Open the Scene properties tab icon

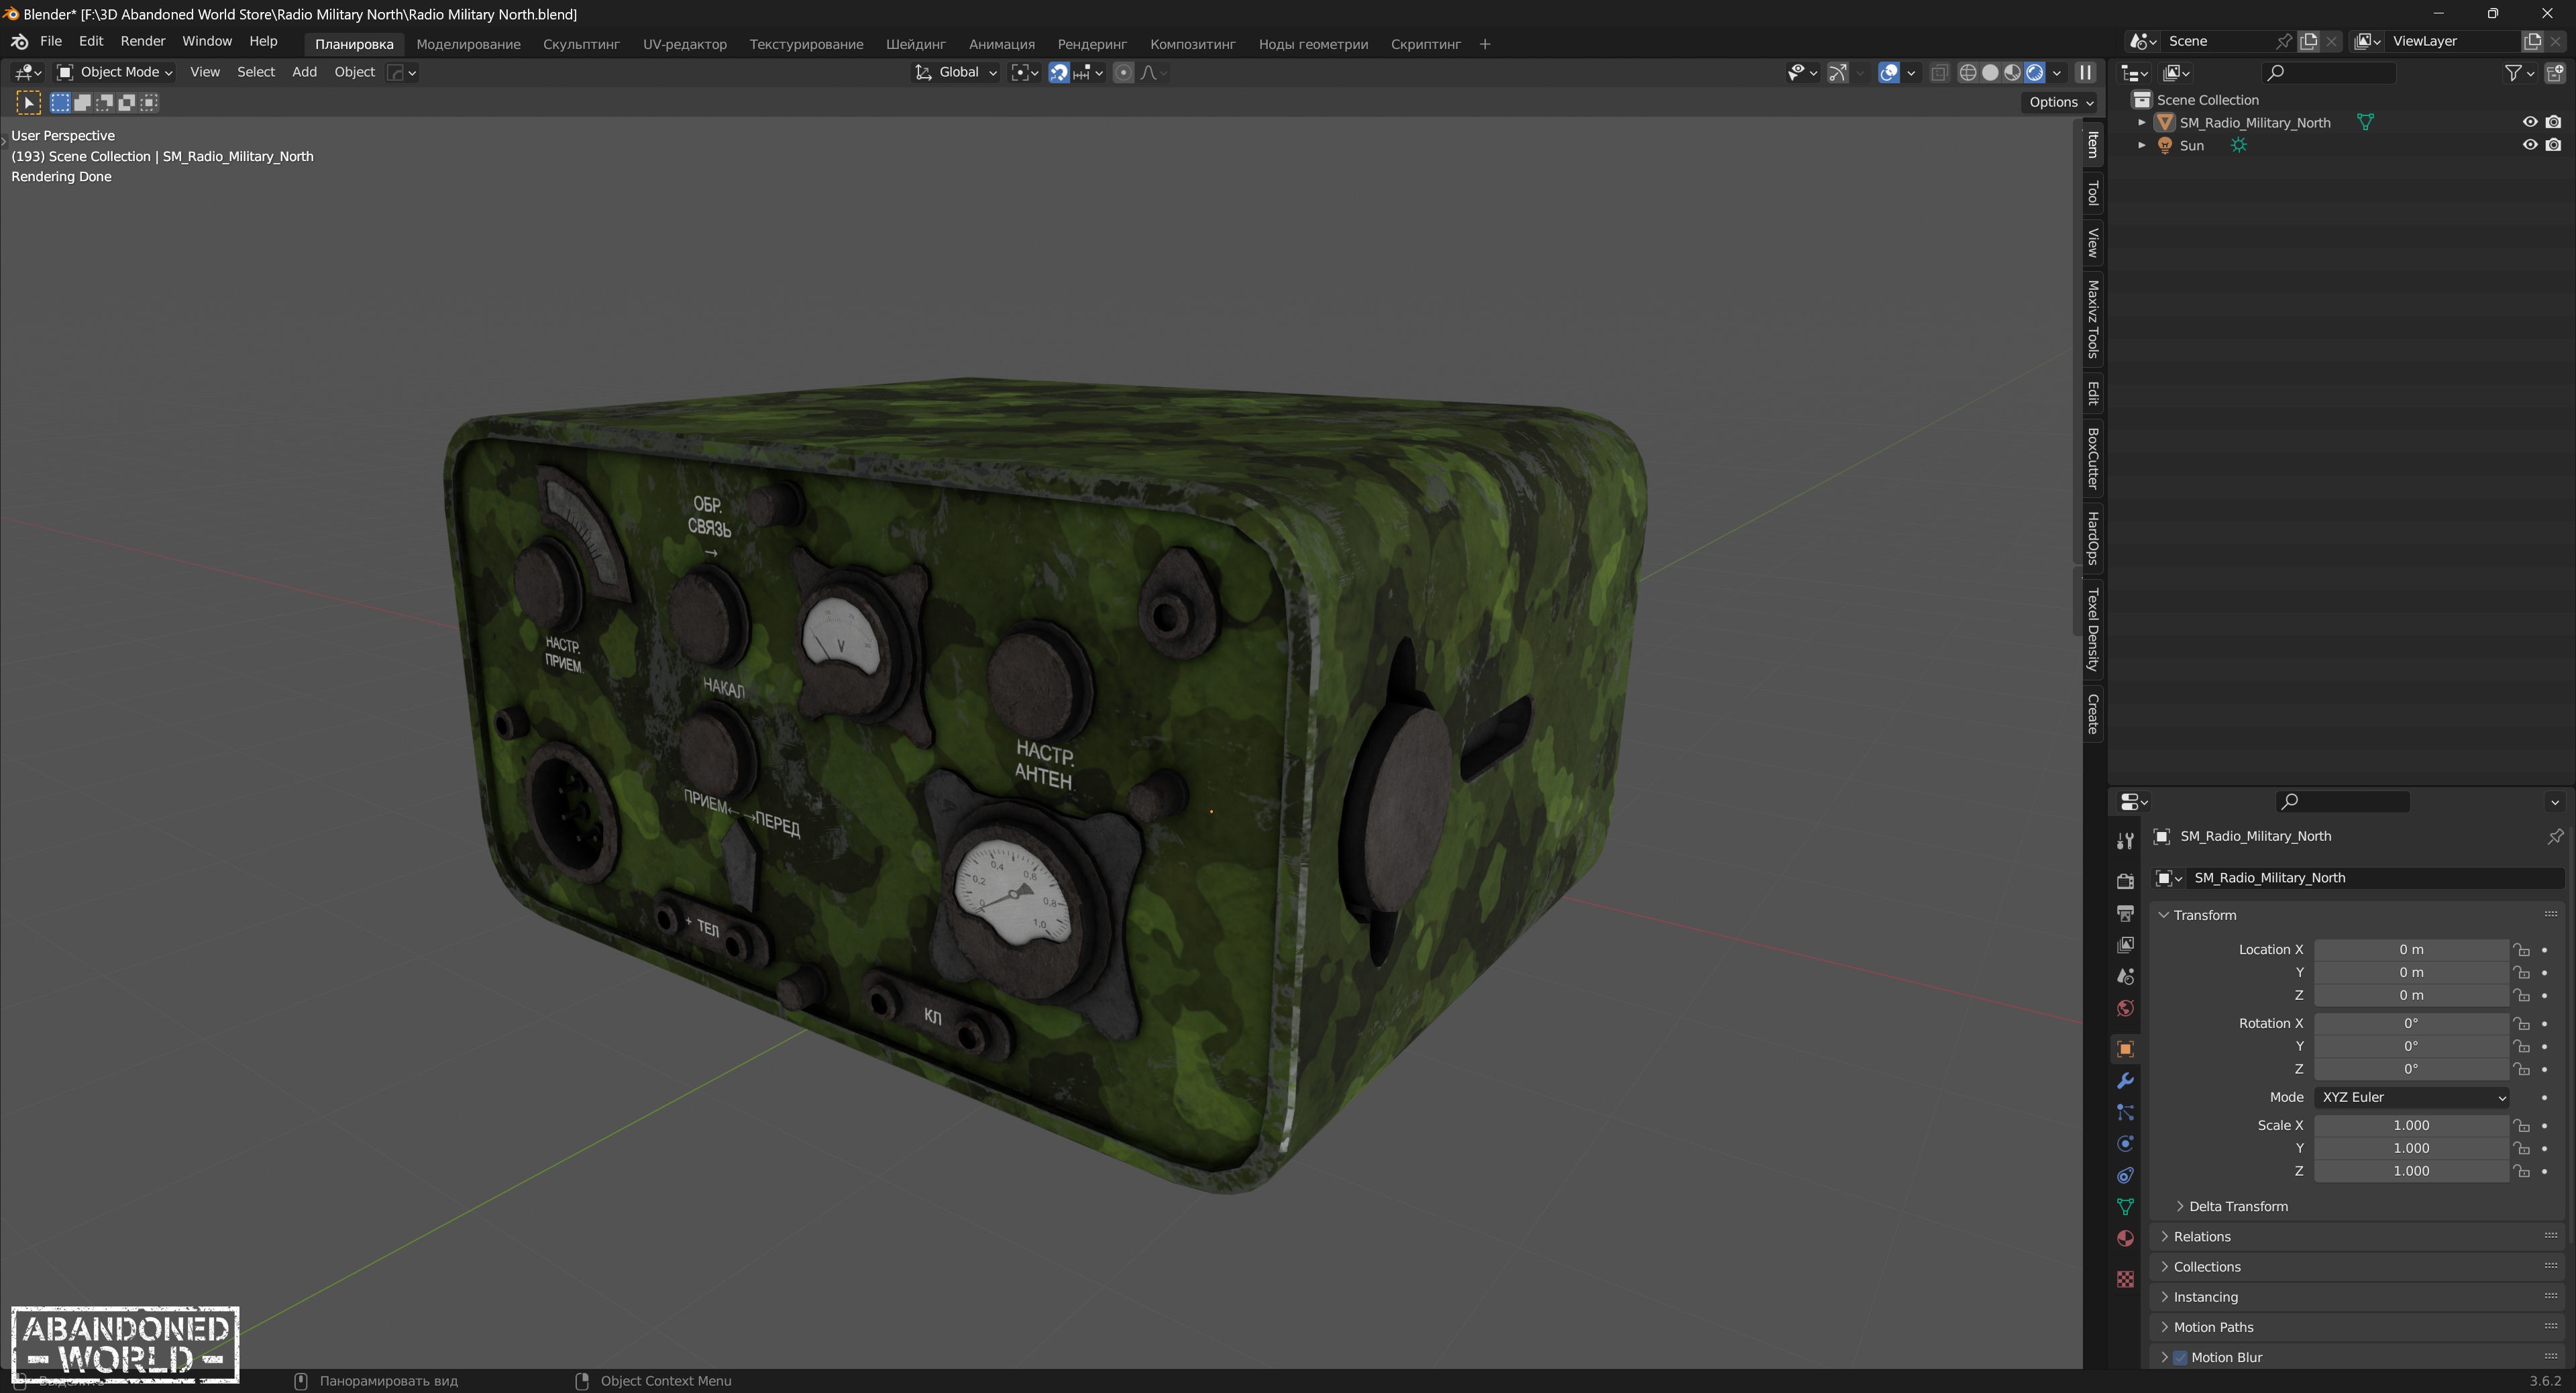point(2125,977)
